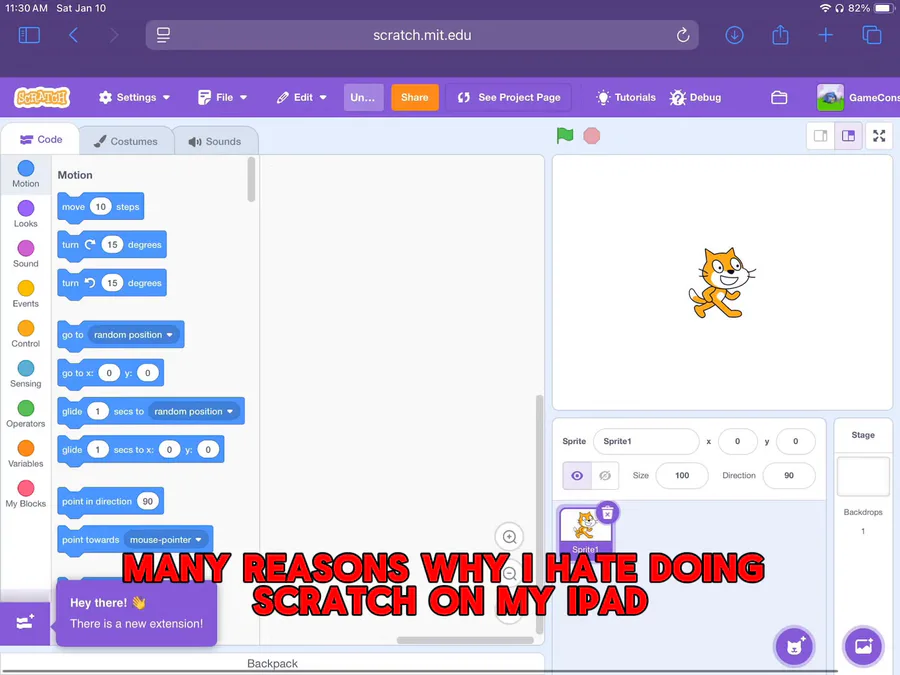This screenshot has width=900, height=675.
Task: Click the turn clockwise 15 degrees block
Action: pyautogui.click(x=112, y=245)
